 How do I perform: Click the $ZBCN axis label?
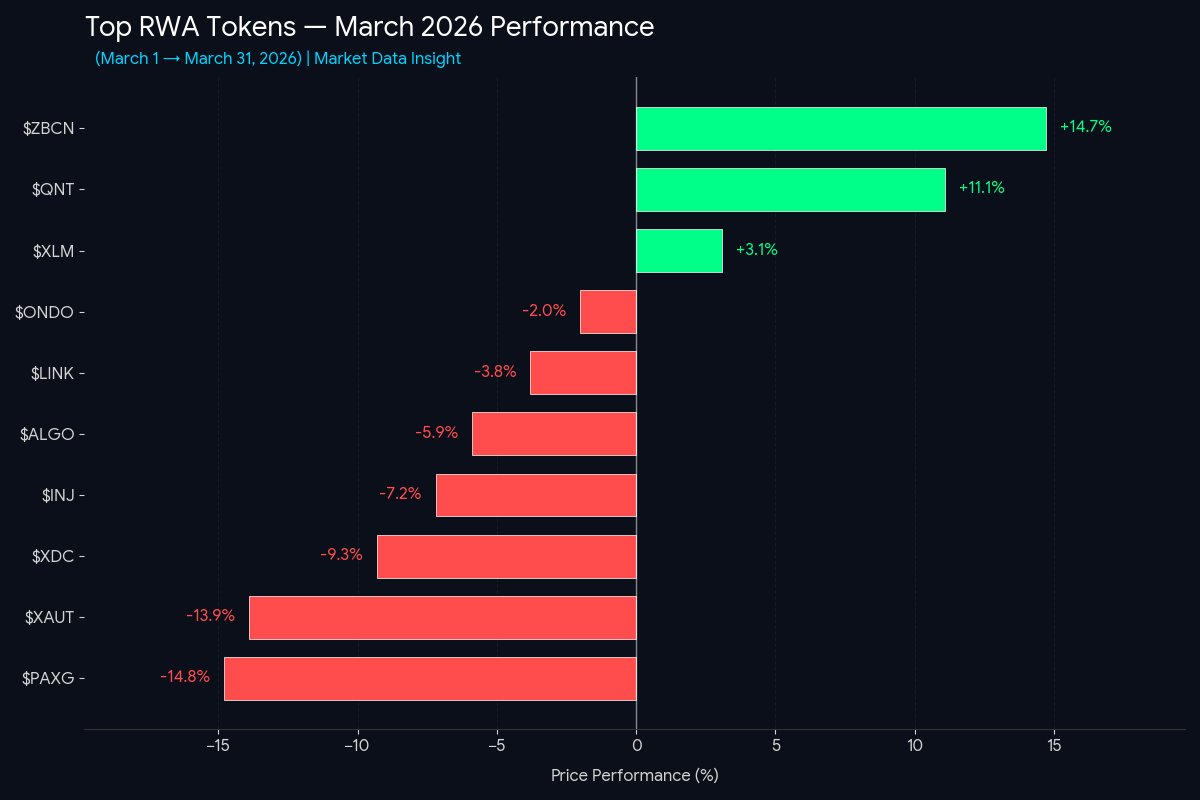(48, 128)
